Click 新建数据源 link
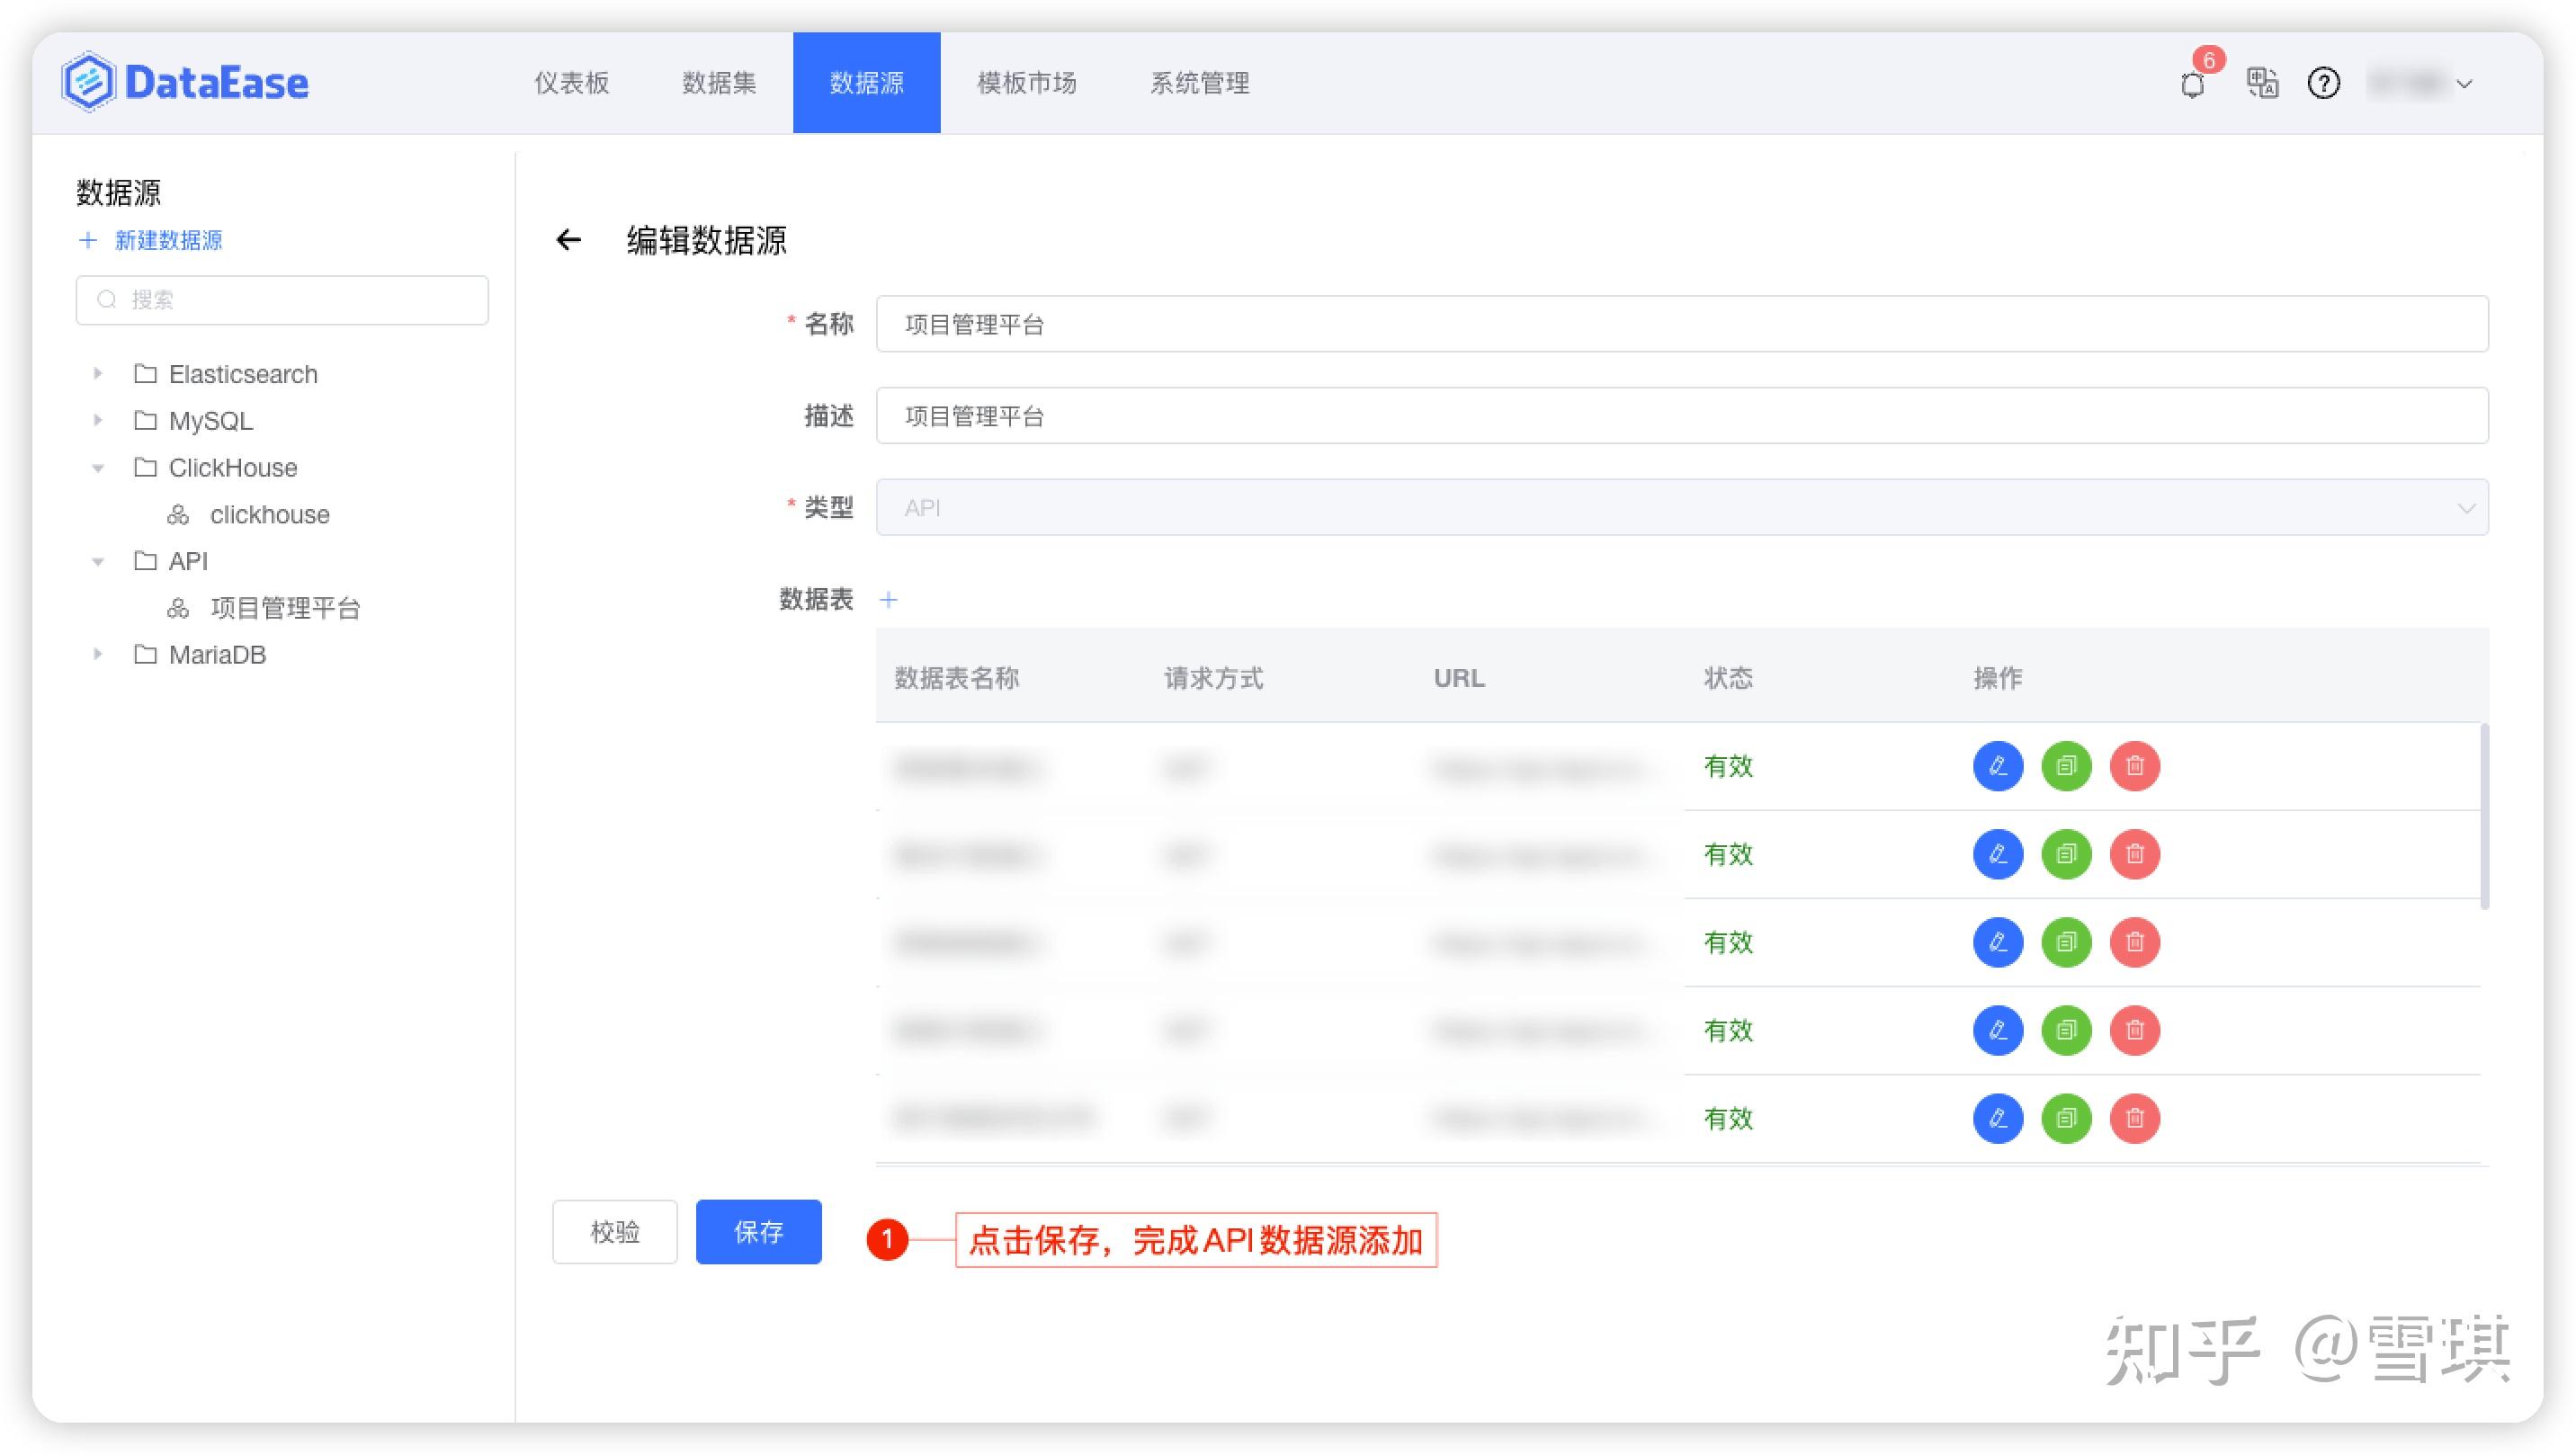This screenshot has width=2576, height=1455. coord(167,240)
